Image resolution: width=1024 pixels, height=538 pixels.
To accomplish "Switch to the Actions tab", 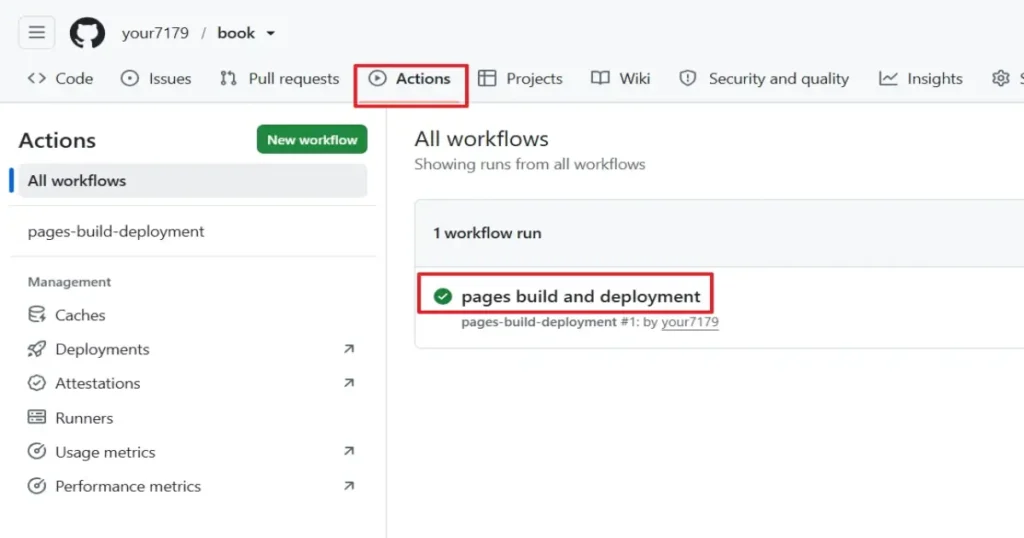I will point(410,79).
